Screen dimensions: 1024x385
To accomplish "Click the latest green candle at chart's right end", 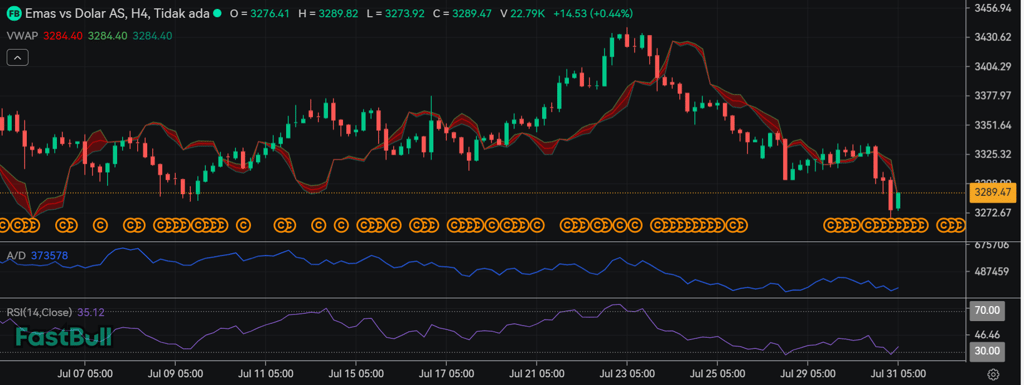I will [899, 201].
